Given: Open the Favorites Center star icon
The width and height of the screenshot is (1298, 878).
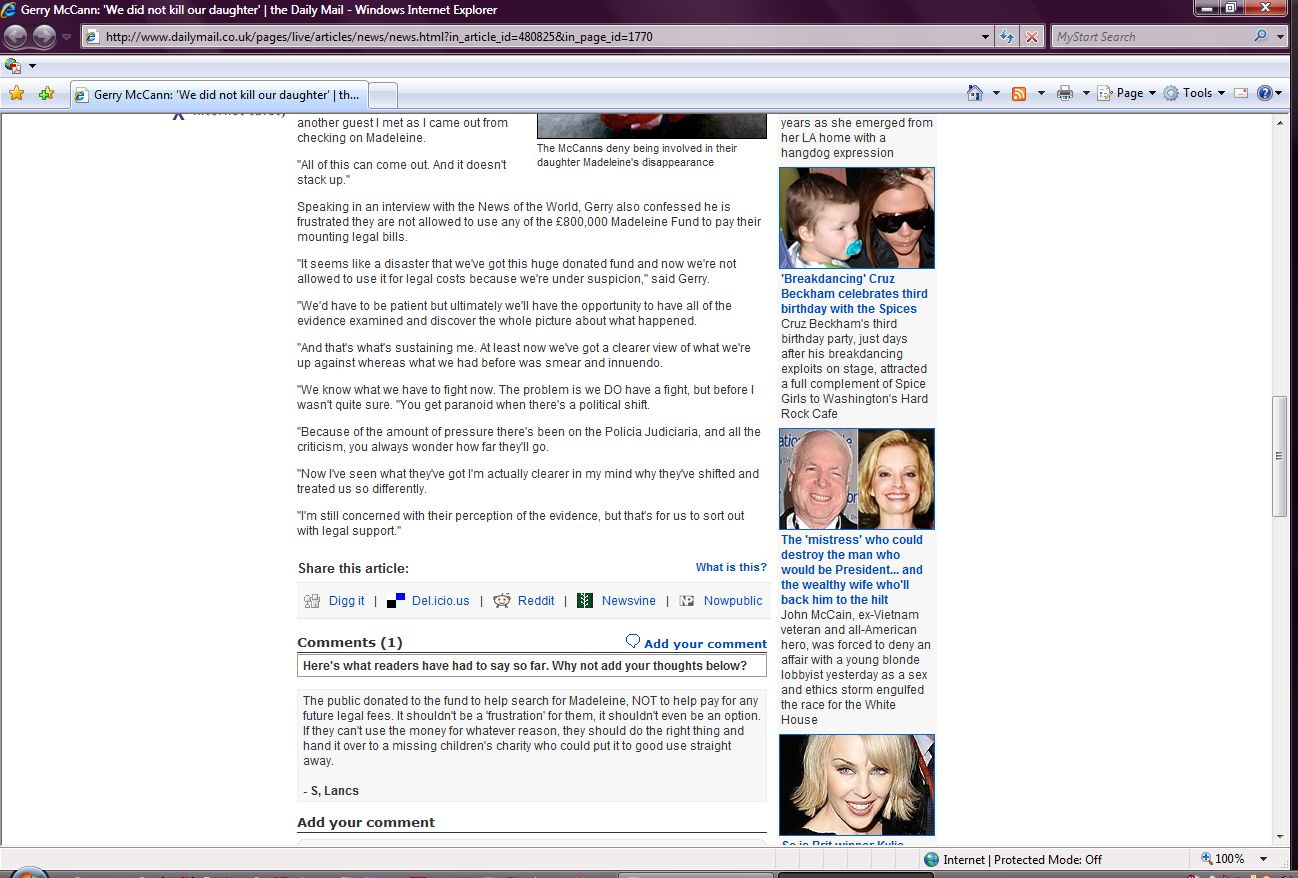Looking at the screenshot, I should 16,93.
